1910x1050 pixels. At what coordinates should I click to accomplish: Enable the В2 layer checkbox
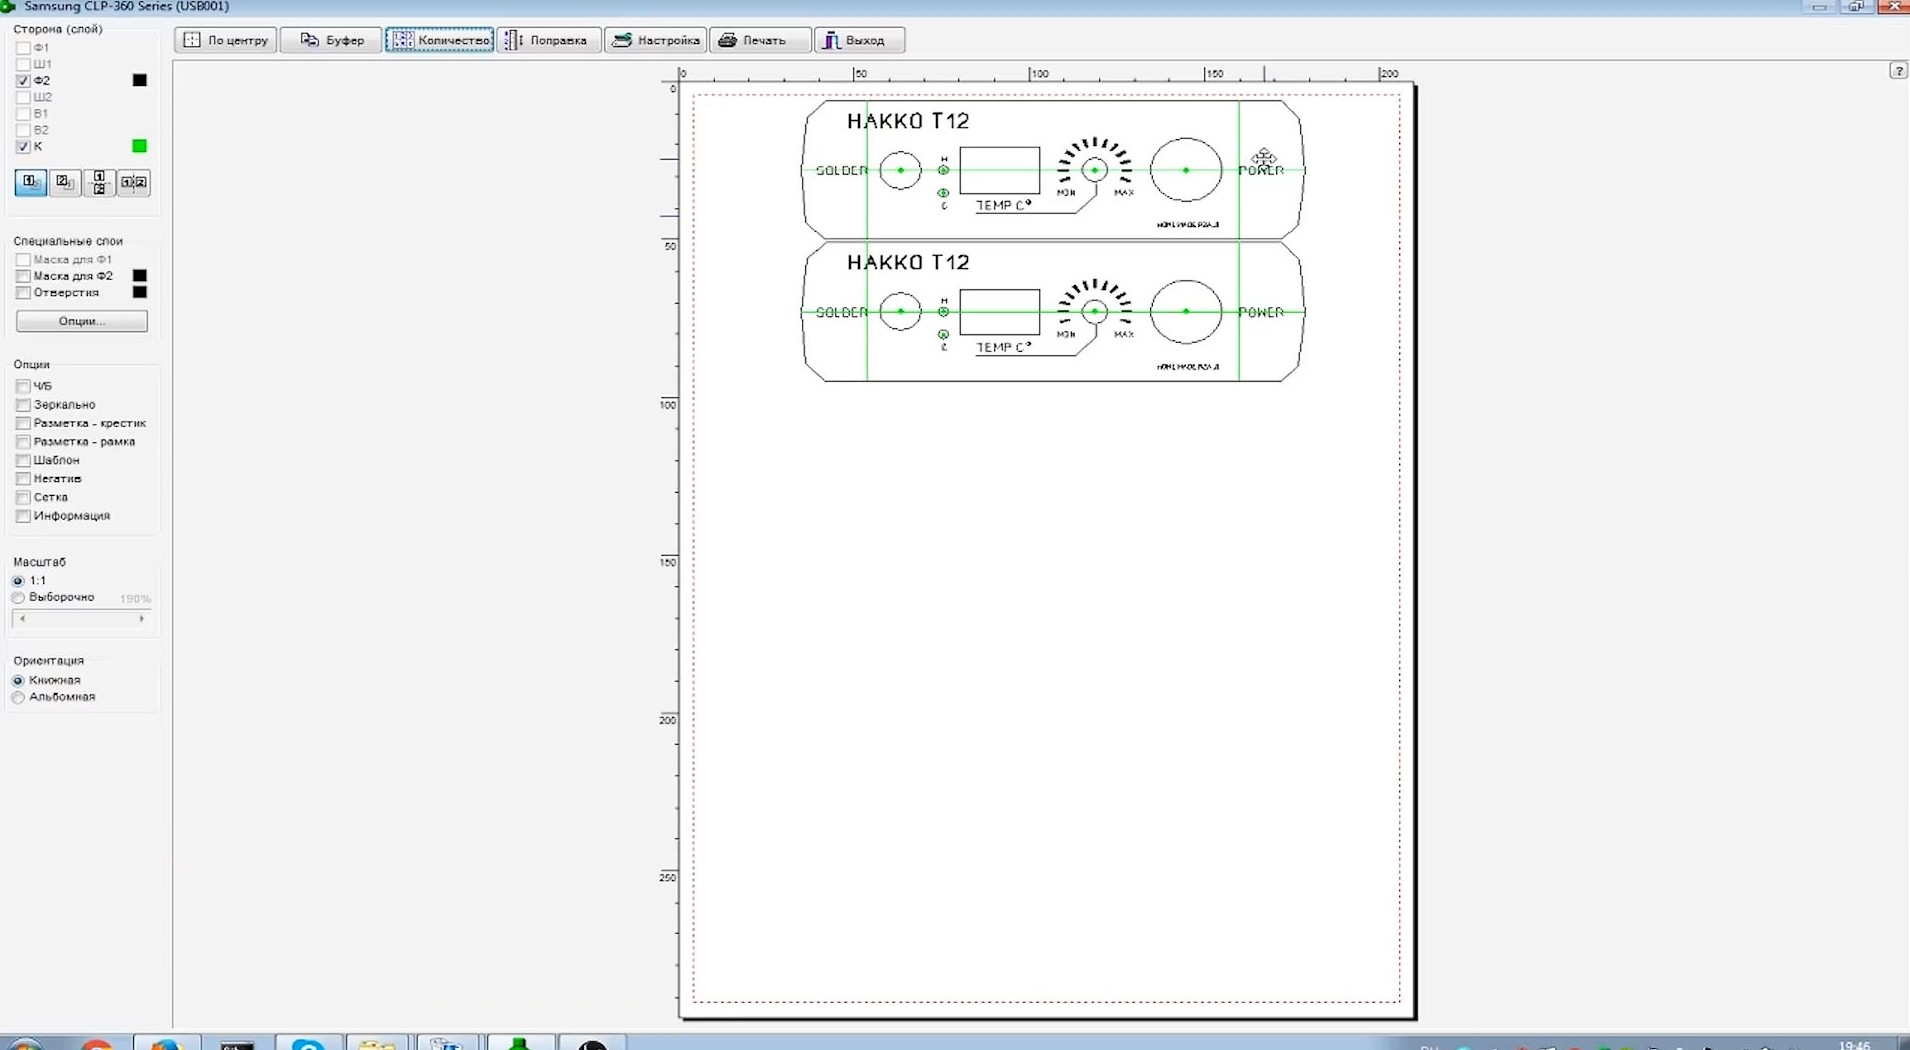coord(23,130)
